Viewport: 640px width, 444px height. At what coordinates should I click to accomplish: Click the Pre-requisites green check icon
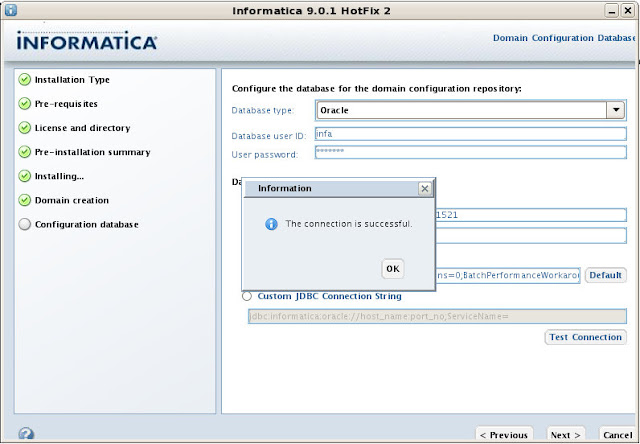24,104
